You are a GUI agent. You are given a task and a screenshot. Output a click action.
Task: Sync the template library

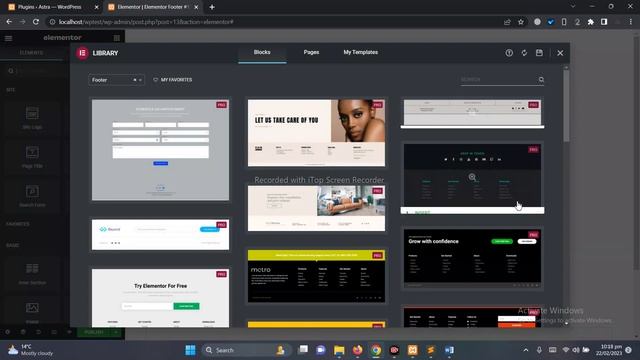[524, 53]
